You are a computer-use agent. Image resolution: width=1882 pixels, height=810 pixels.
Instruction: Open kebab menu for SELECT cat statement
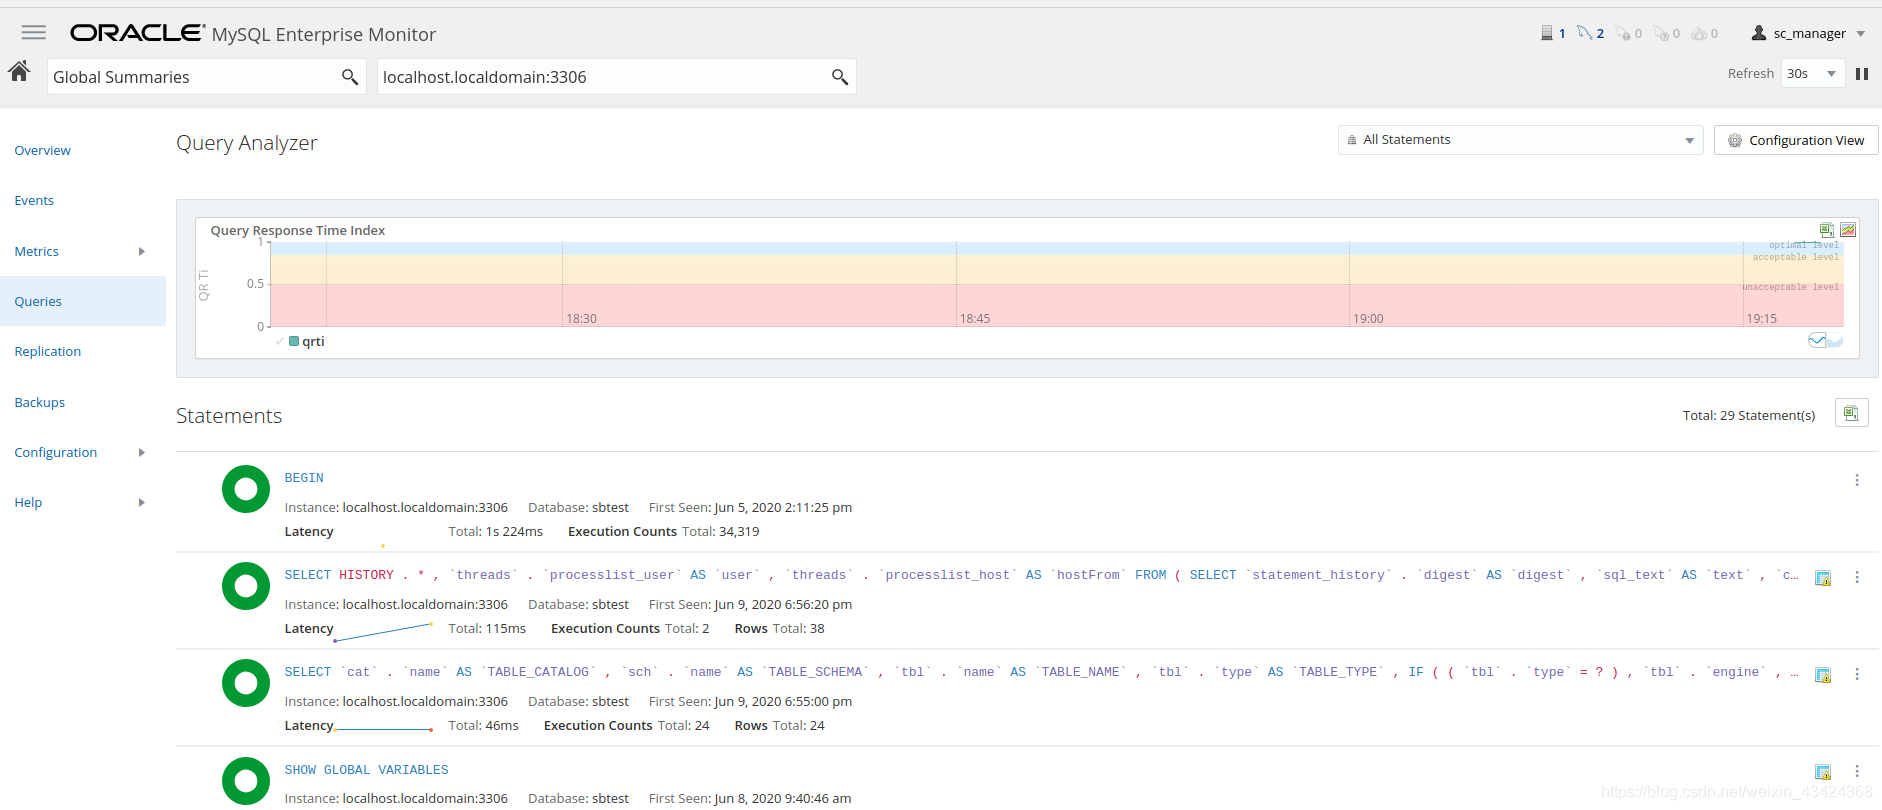point(1857,674)
